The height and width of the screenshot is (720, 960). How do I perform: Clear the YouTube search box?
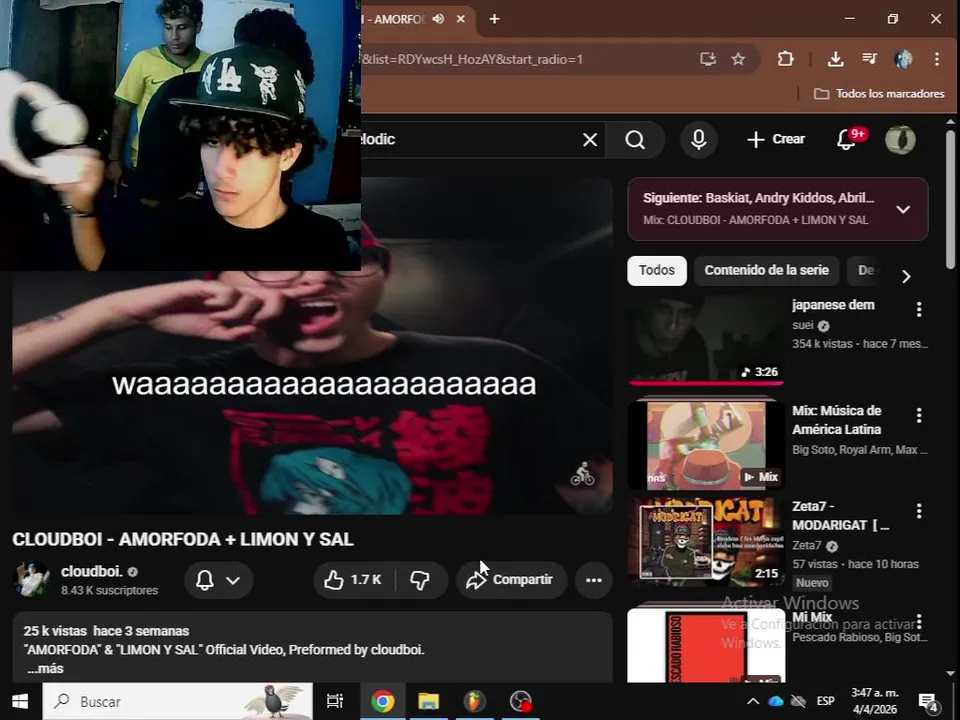[x=590, y=140]
